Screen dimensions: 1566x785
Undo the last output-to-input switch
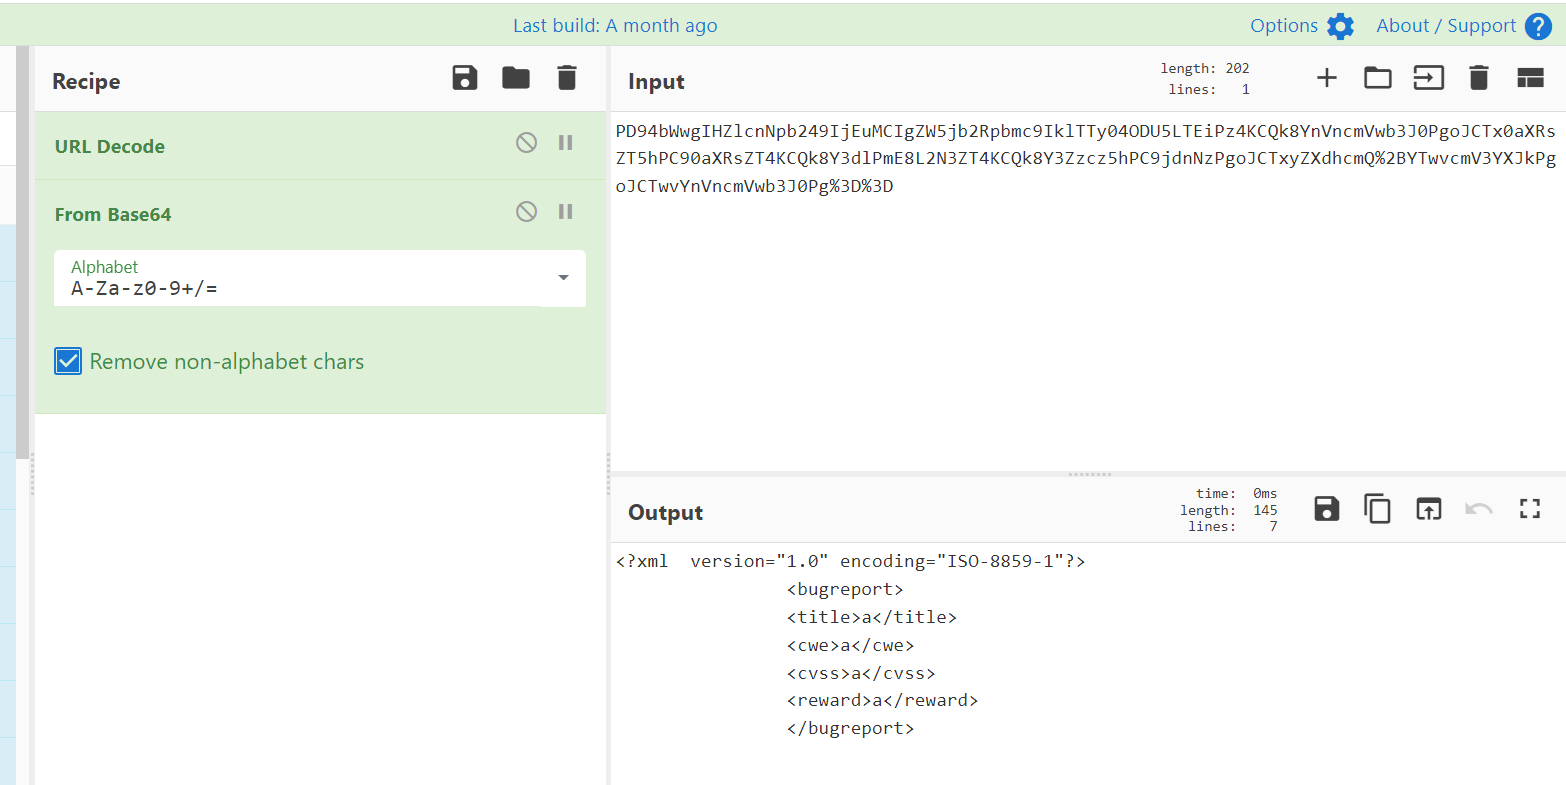(x=1479, y=509)
